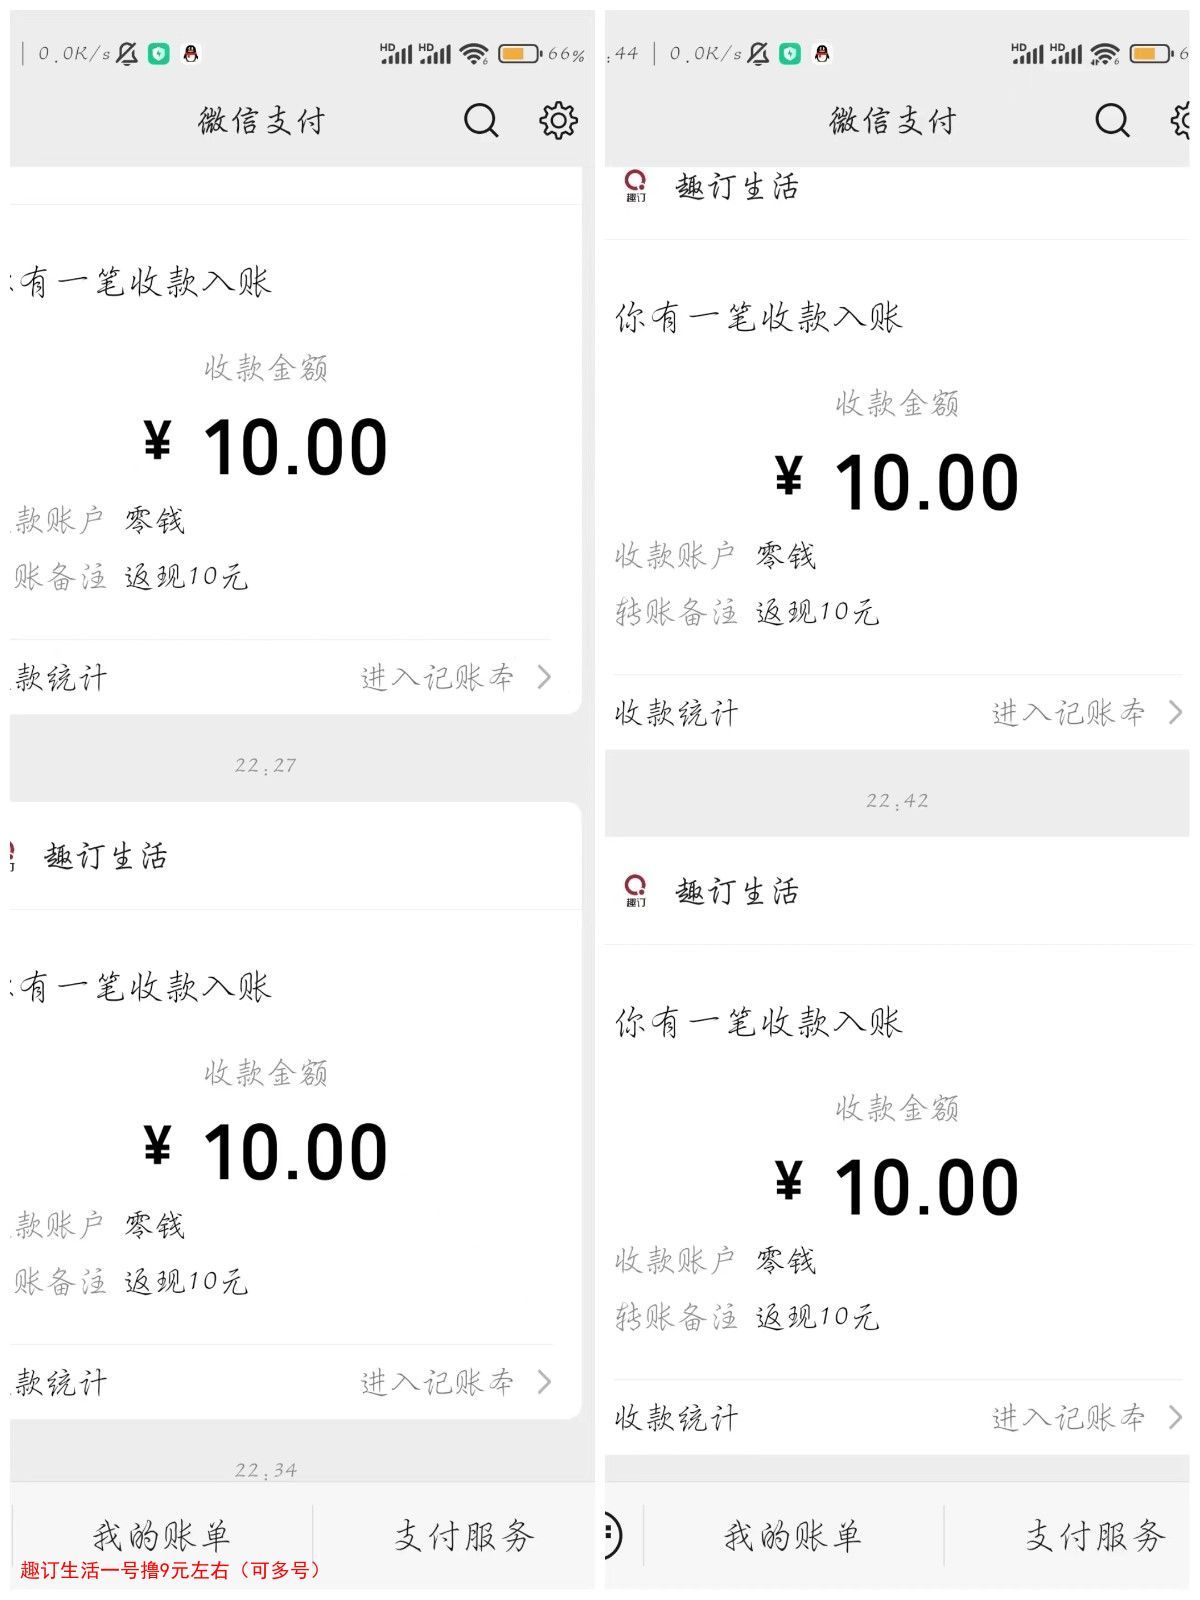Tap the search magnifier in the right screenshot
Viewport: 1200px width, 1600px height.
pos(1112,121)
